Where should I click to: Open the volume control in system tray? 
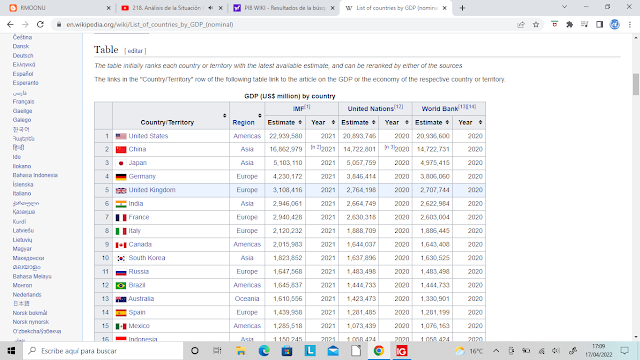pos(556,351)
